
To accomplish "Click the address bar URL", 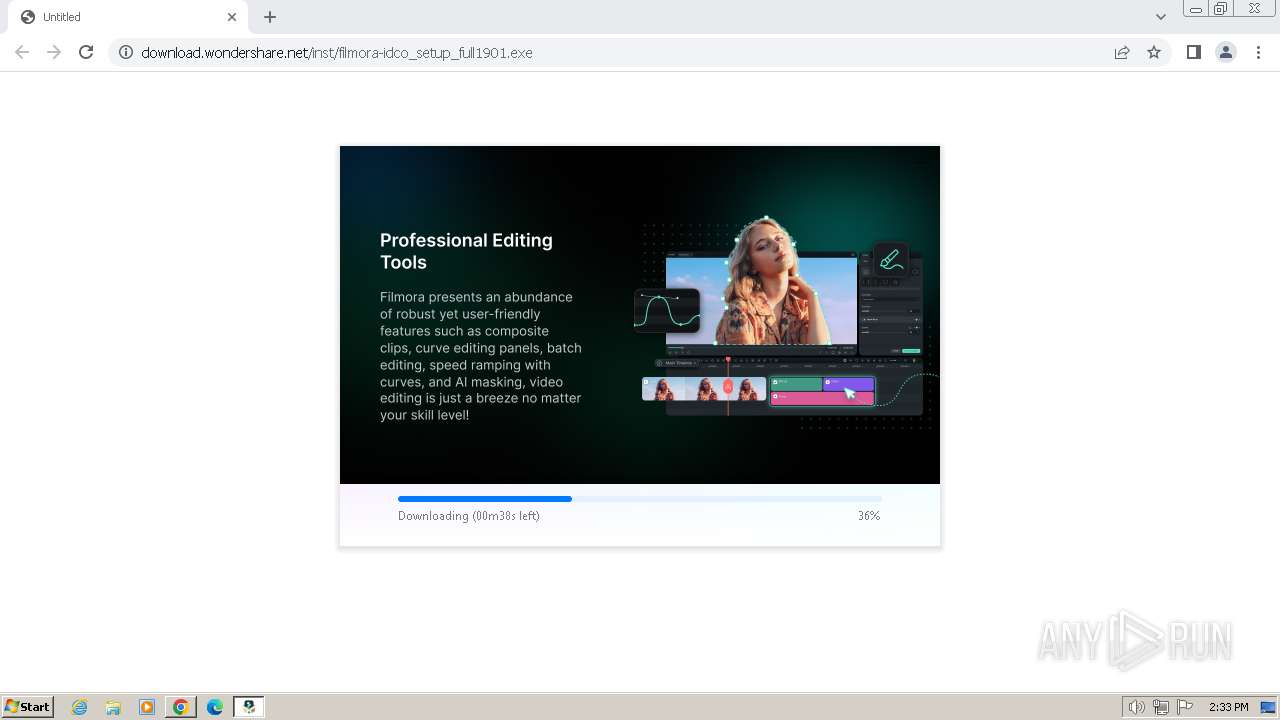I will (337, 53).
